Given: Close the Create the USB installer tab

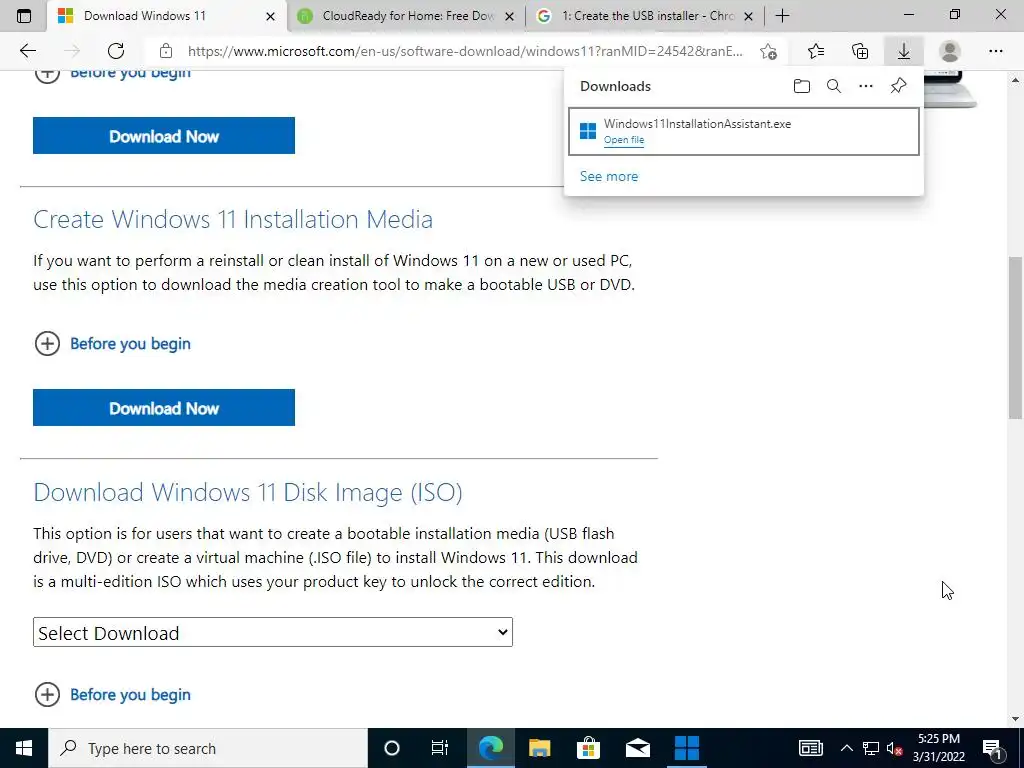Looking at the screenshot, I should pos(749,16).
